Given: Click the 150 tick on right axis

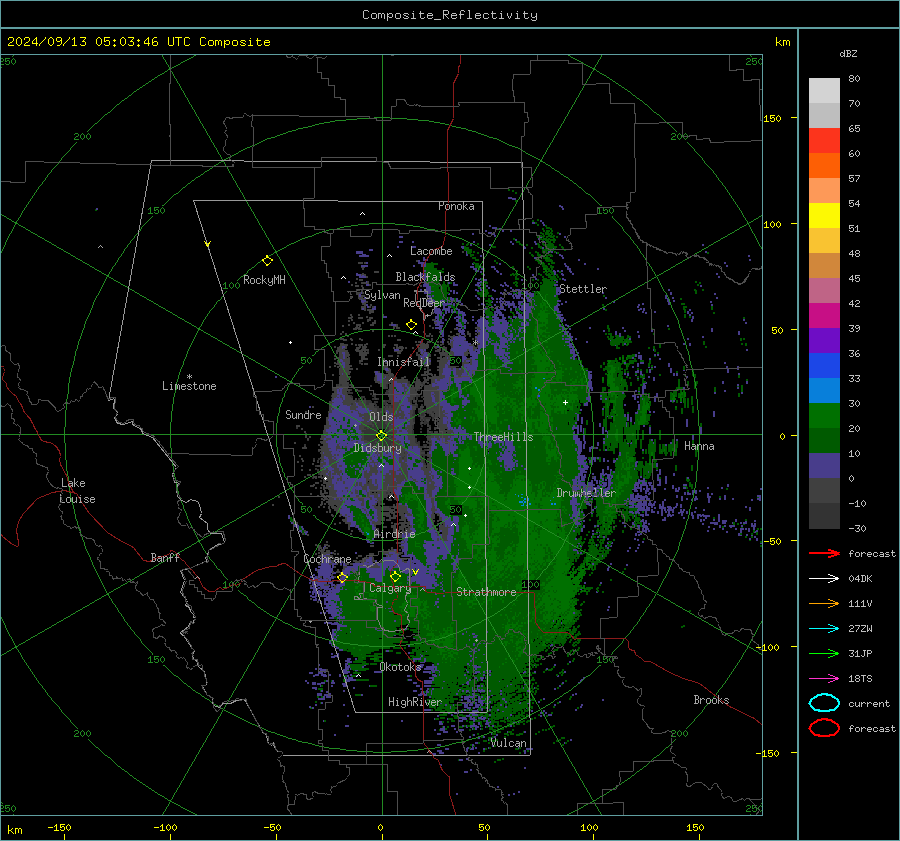Looking at the screenshot, I should tap(772, 118).
